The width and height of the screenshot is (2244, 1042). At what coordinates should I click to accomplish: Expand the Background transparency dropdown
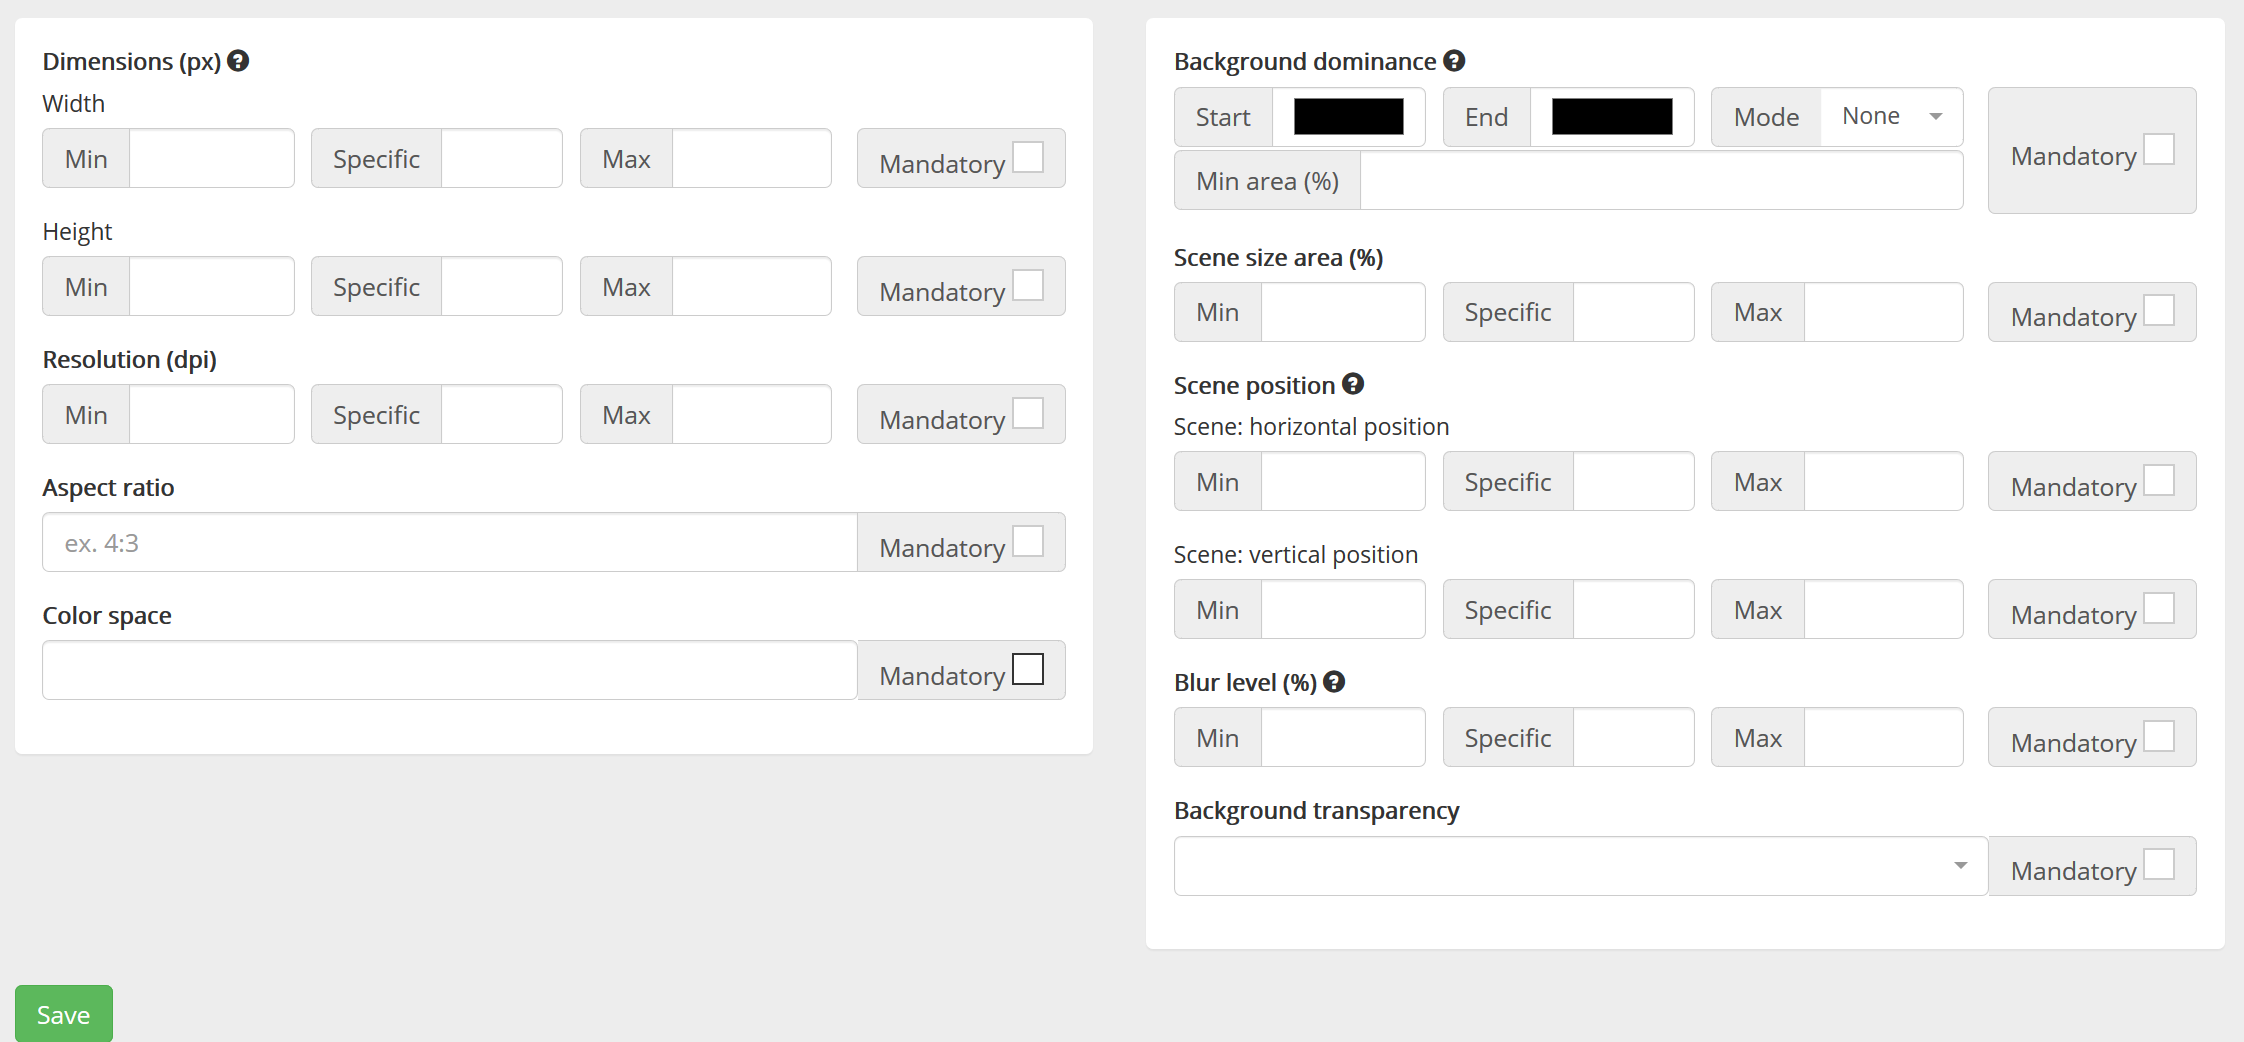[x=1580, y=866]
